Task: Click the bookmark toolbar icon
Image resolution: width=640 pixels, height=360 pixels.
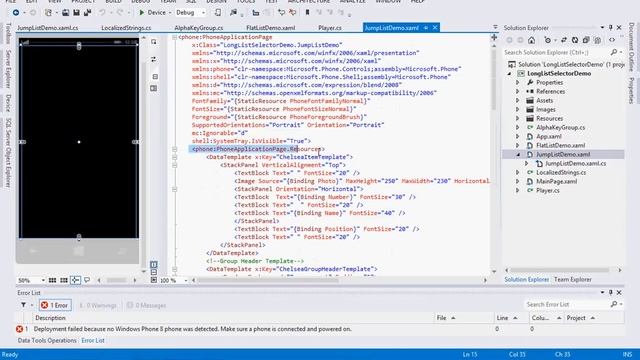Action: [307, 13]
